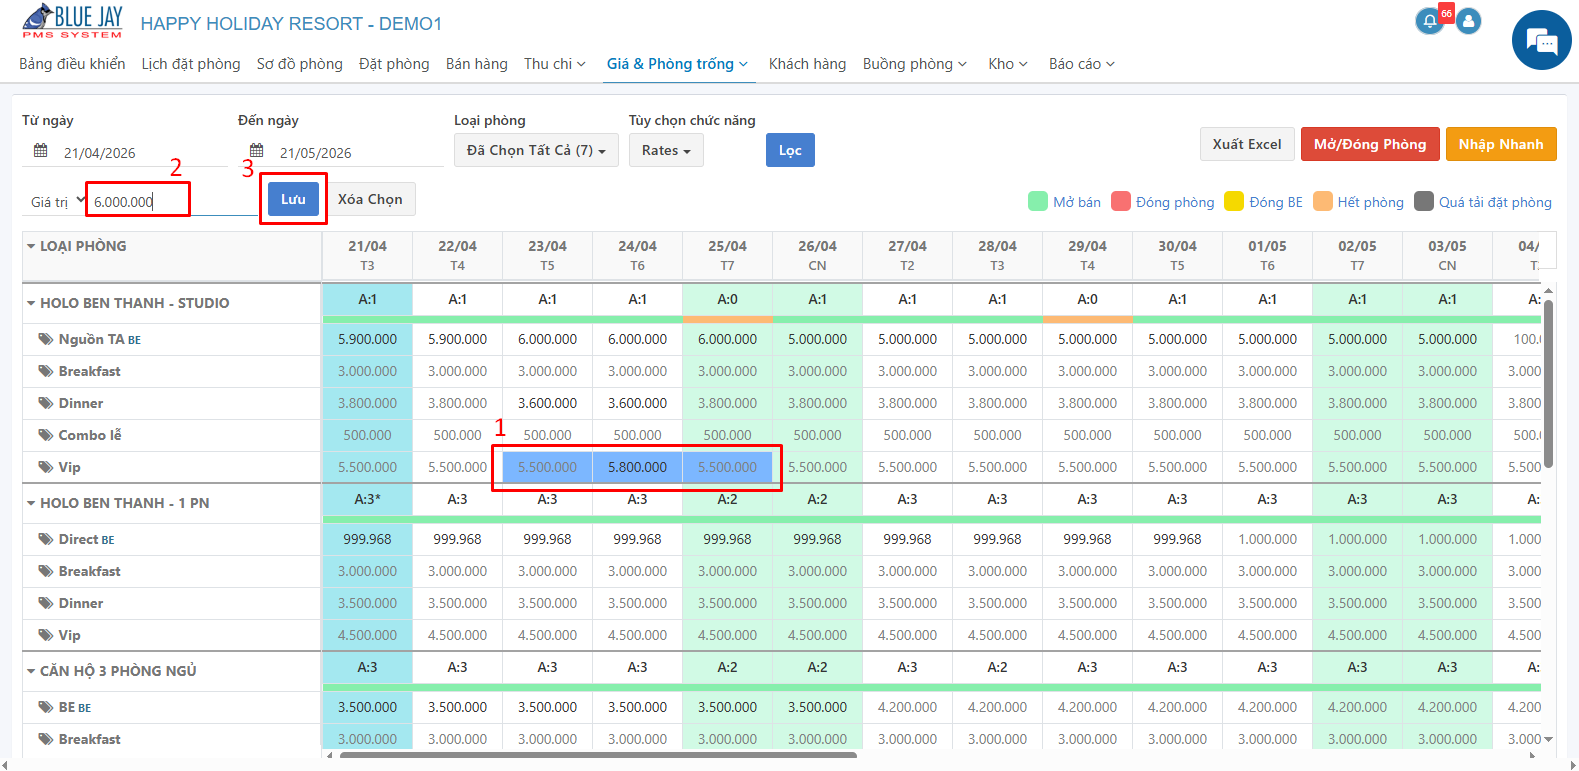Open the user profile avatar icon
Image resolution: width=1579 pixels, height=771 pixels.
1468,21
